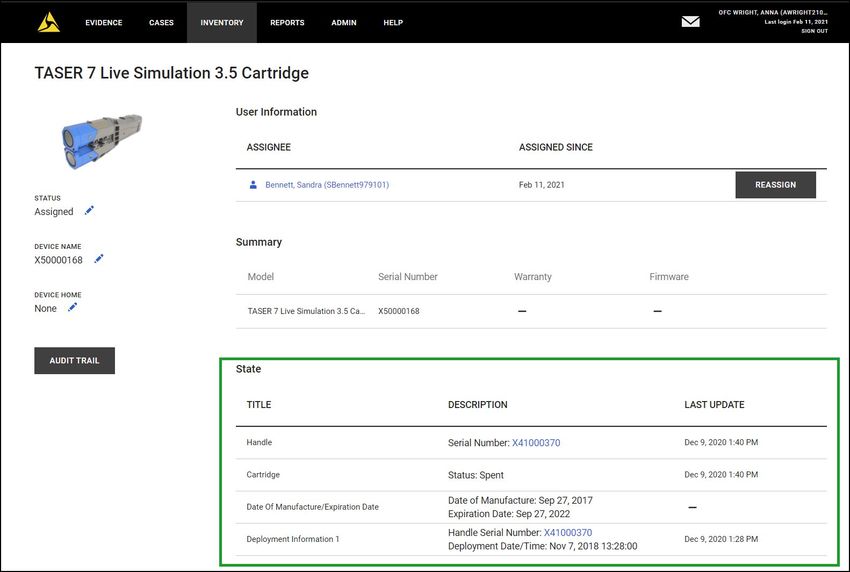This screenshot has width=850, height=572.
Task: Click the Device Home value None
Action: click(x=46, y=308)
